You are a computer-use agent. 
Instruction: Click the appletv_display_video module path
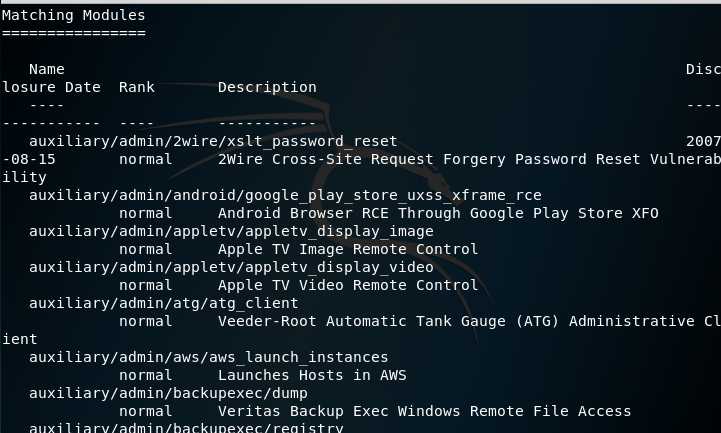point(231,268)
